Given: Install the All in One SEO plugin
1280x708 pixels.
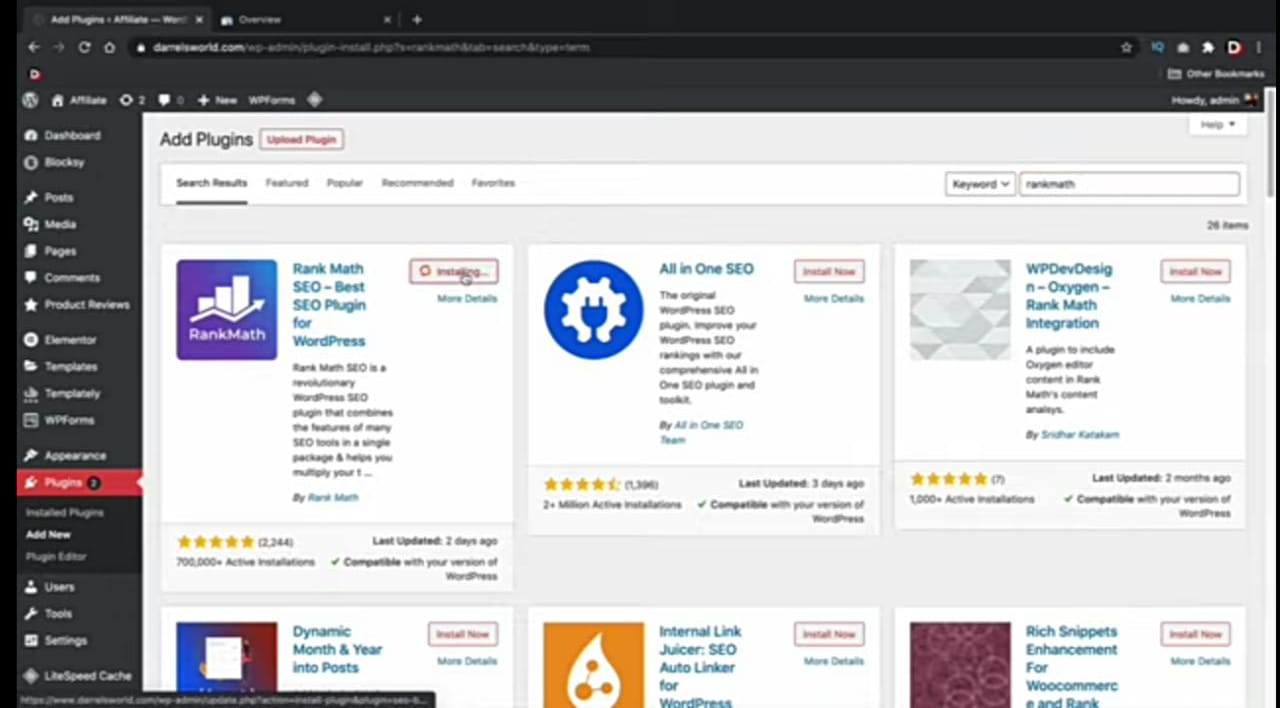Looking at the screenshot, I should [x=829, y=271].
